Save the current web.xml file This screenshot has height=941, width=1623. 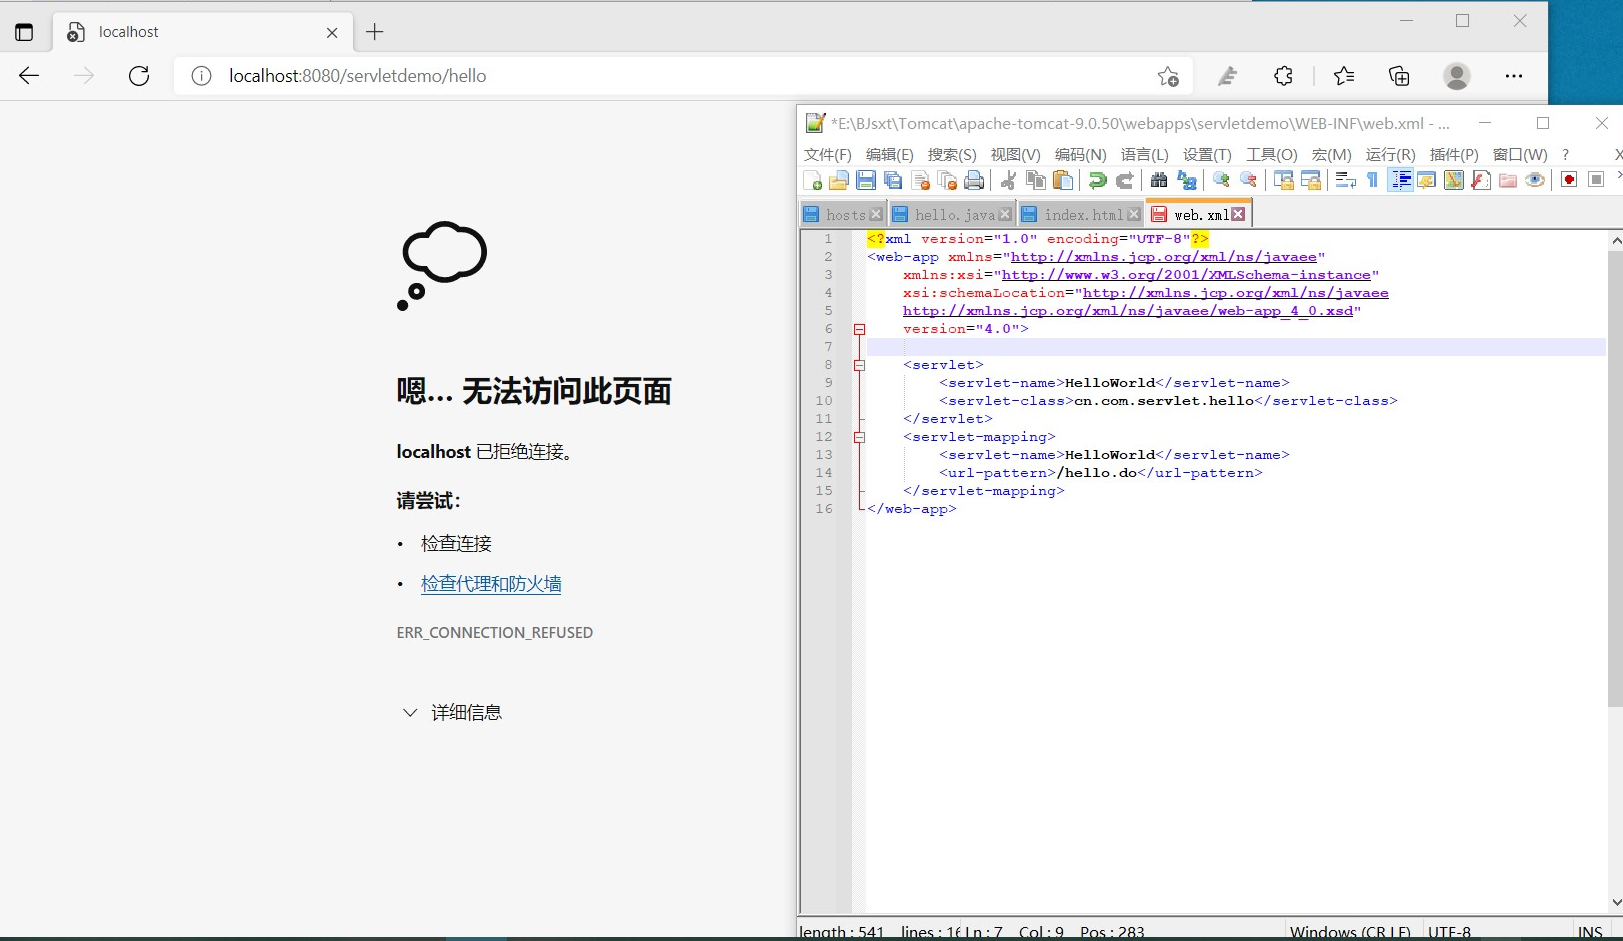pos(866,180)
